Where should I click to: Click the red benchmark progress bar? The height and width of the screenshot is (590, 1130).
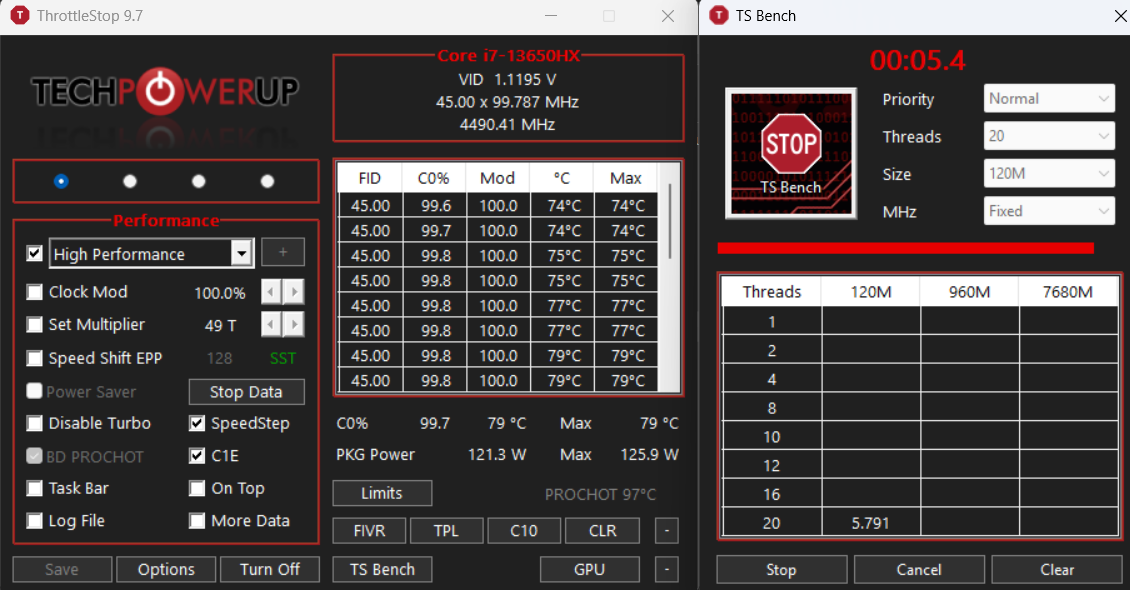coord(905,249)
